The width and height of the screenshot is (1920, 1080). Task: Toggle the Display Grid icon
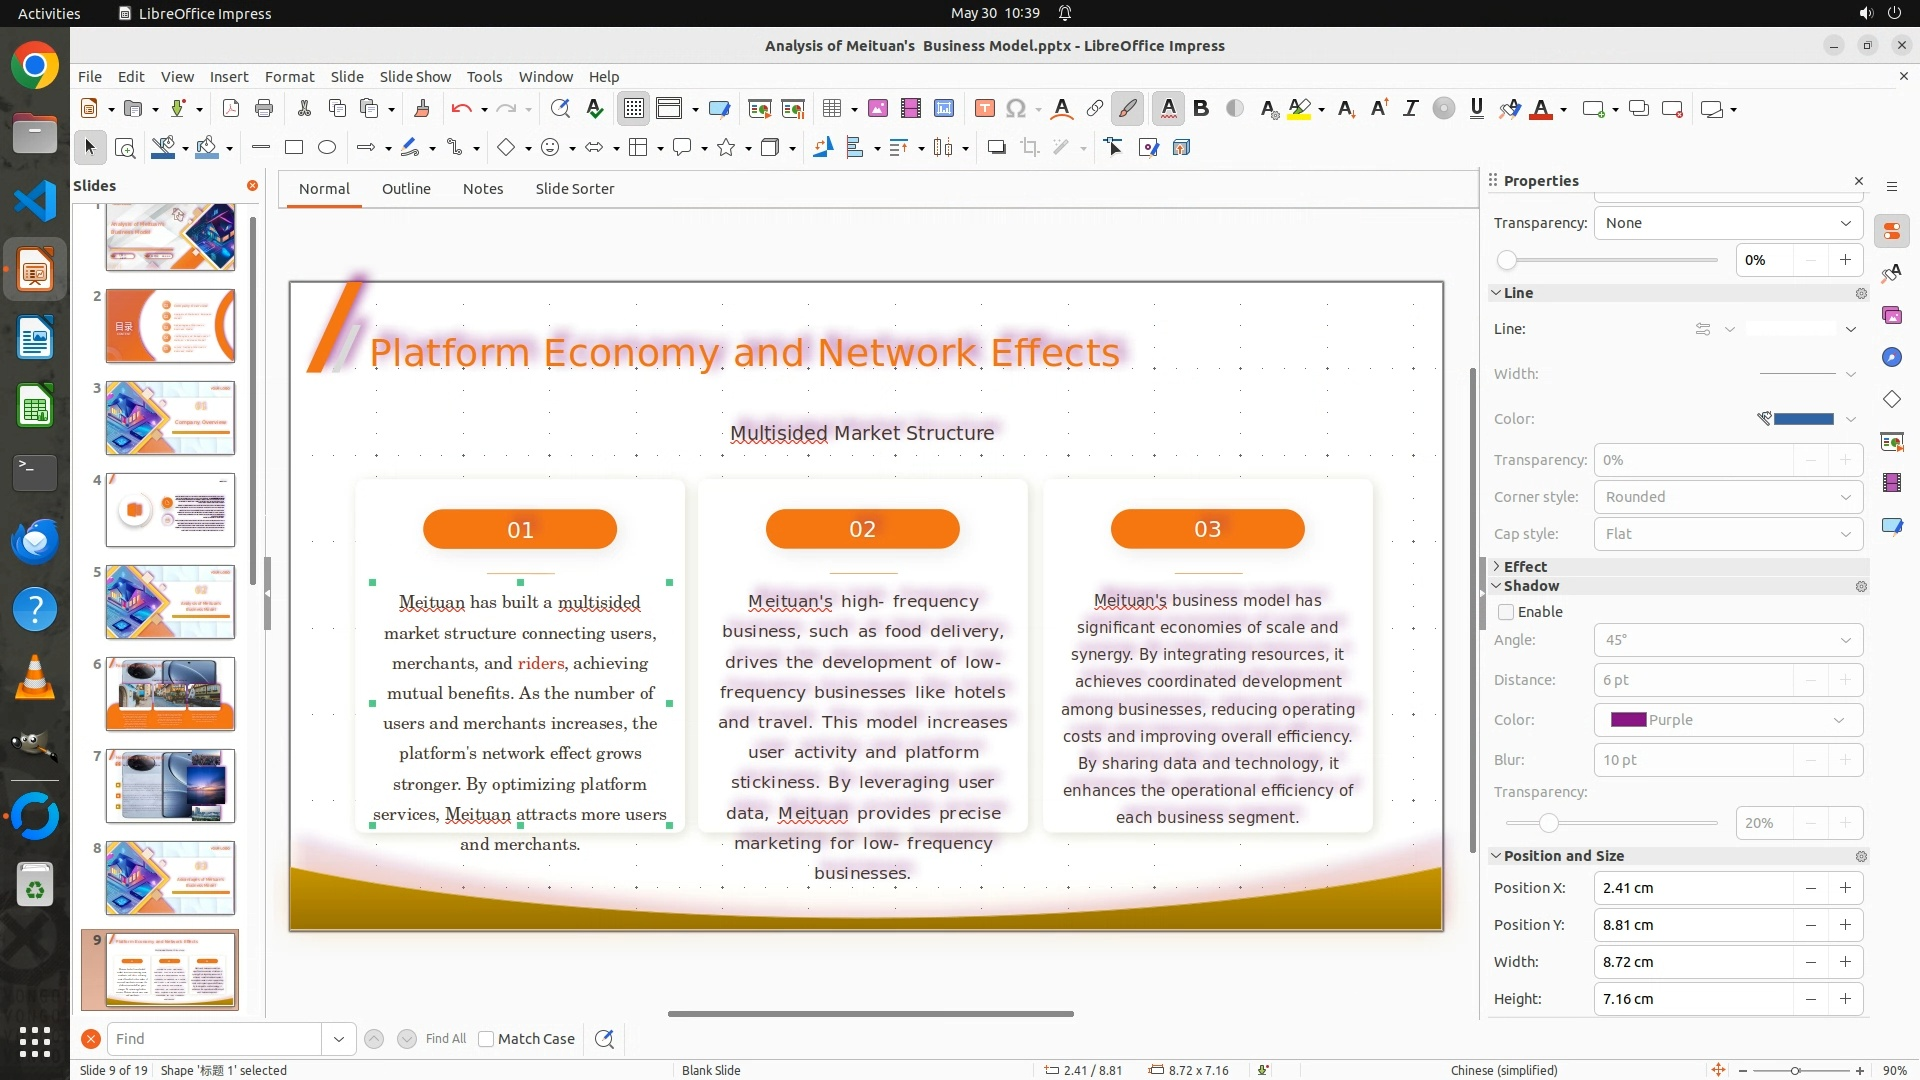tap(634, 109)
